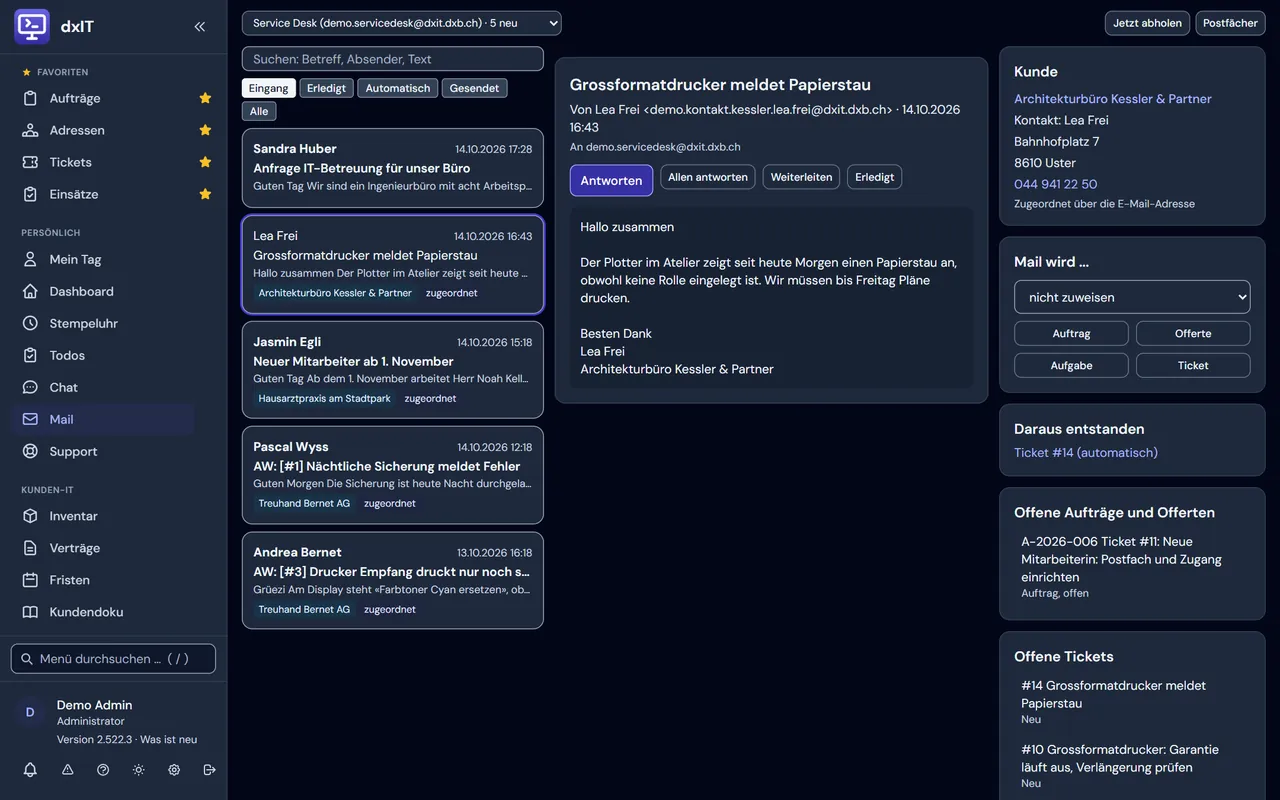Open Postfächer settings button
1280x800 pixels.
tap(1230, 23)
